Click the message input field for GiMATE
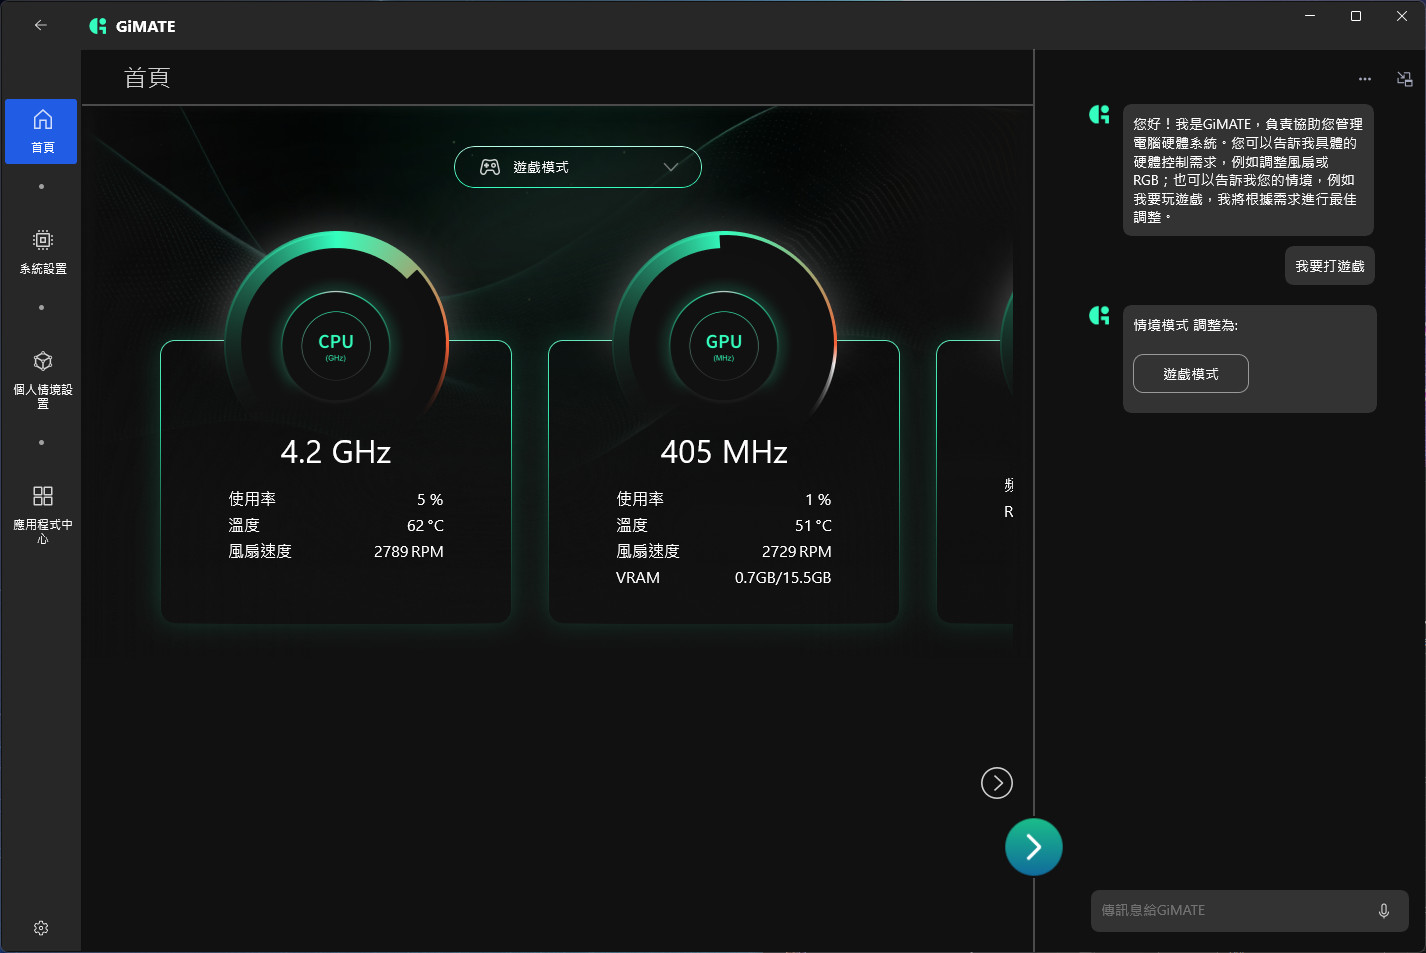1426x953 pixels. point(1235,910)
